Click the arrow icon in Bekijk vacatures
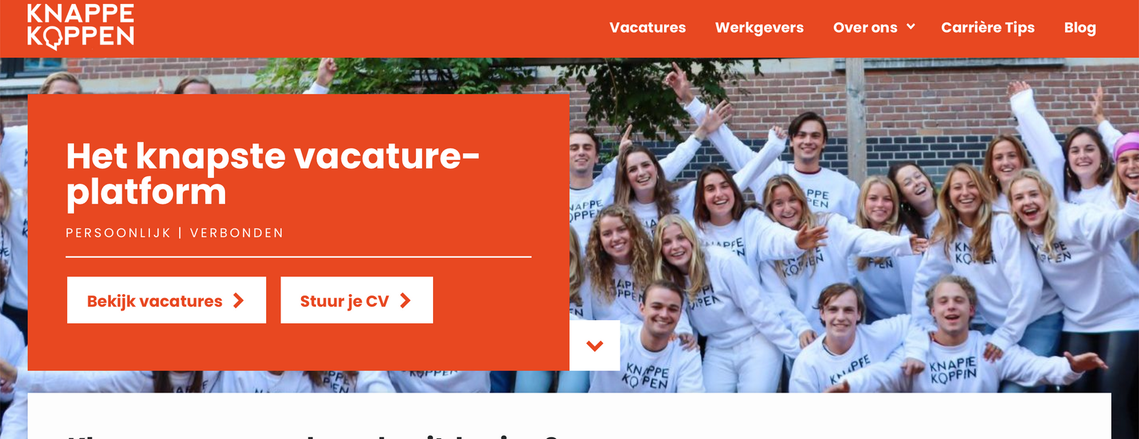The width and height of the screenshot is (1139, 439). pos(238,301)
